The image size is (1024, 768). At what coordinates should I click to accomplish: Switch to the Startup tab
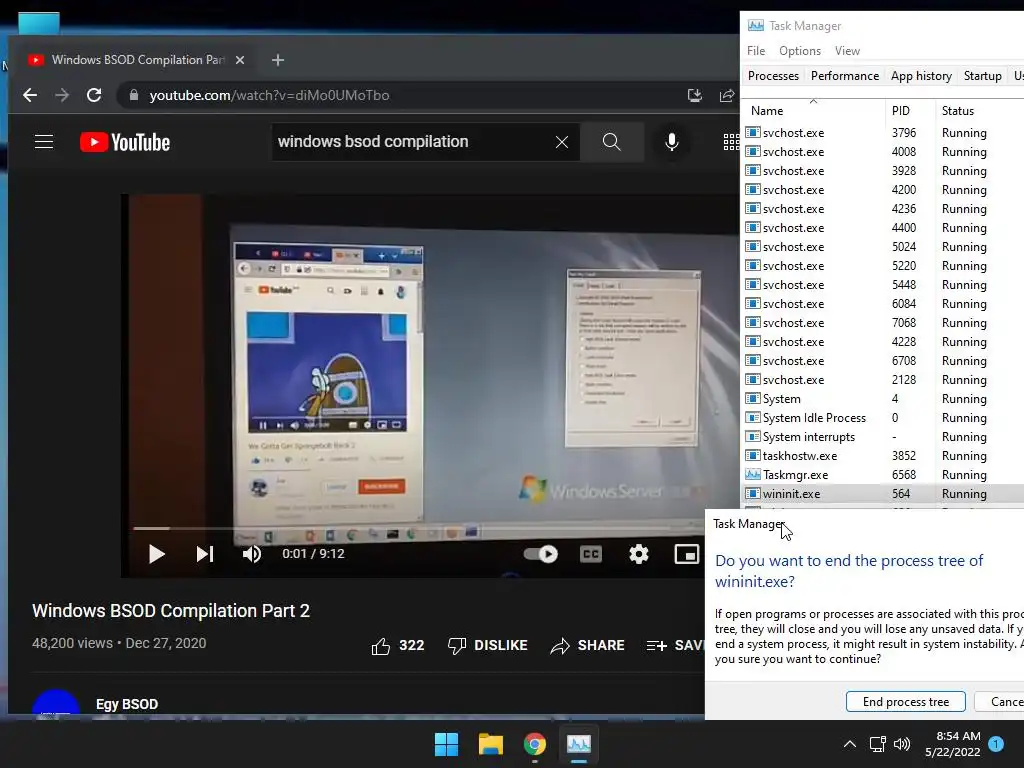982,76
